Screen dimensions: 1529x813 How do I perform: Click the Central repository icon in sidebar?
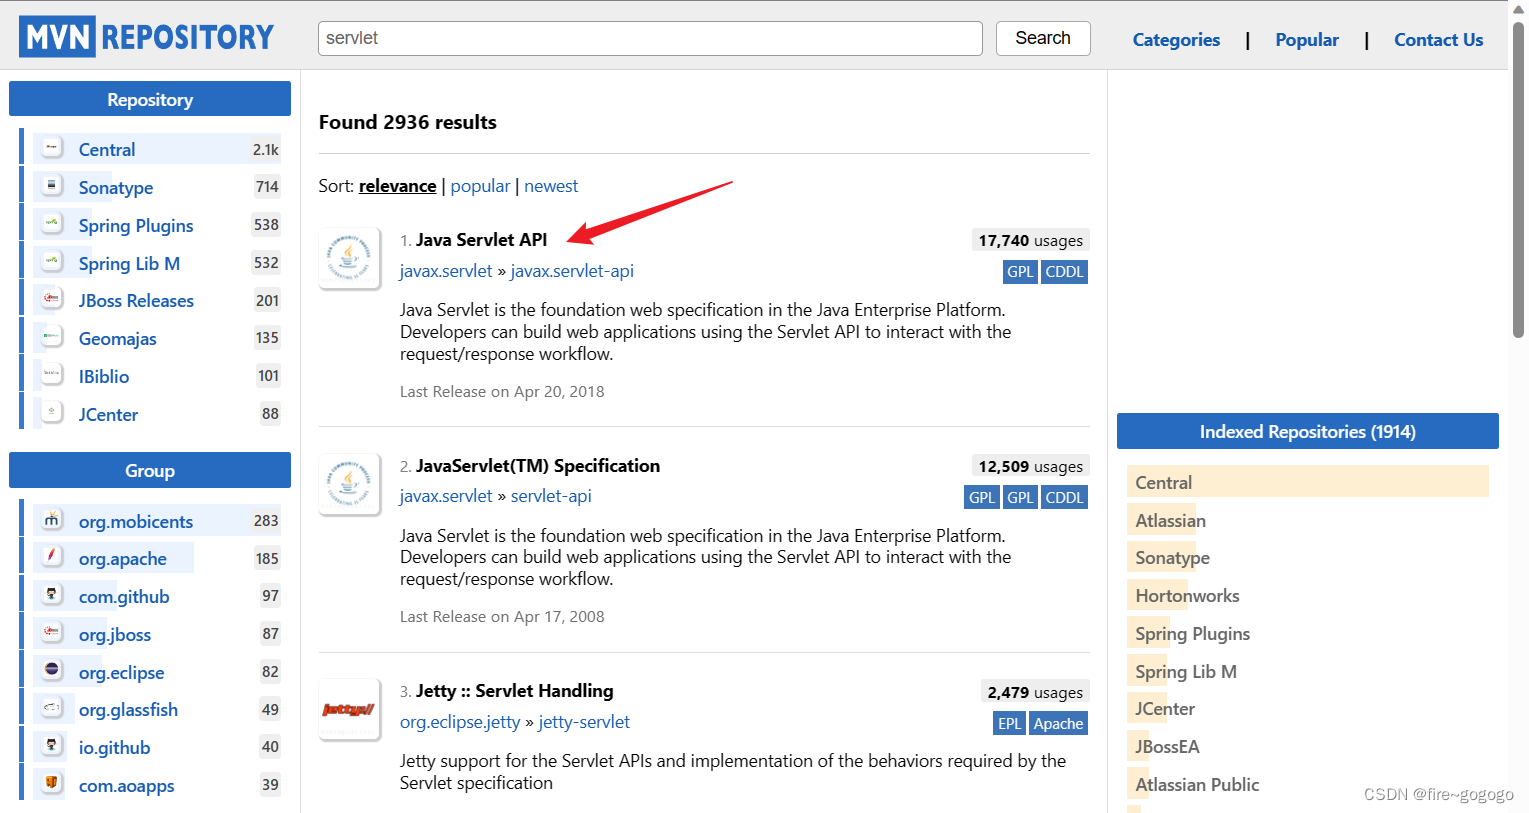click(x=52, y=148)
